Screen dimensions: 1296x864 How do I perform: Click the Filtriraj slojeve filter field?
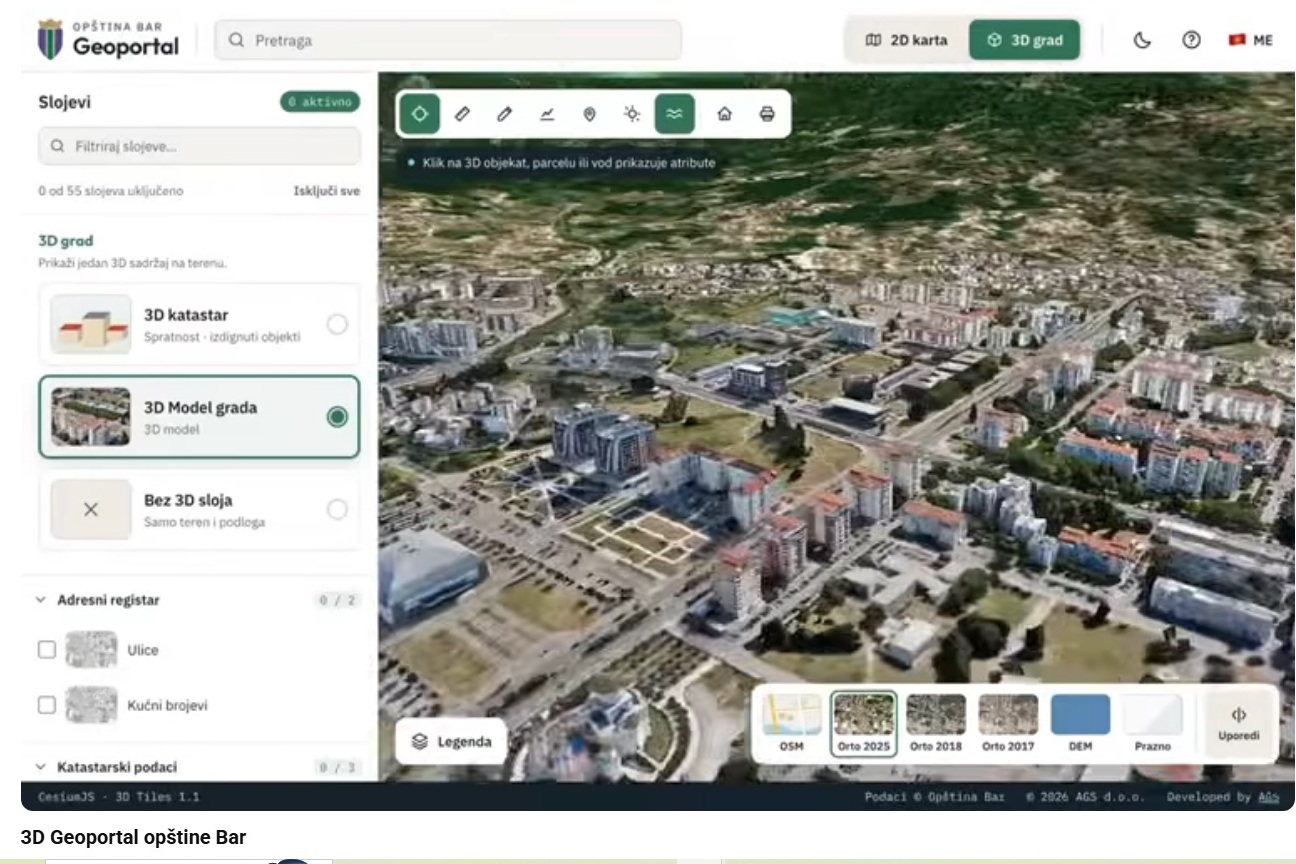199,146
